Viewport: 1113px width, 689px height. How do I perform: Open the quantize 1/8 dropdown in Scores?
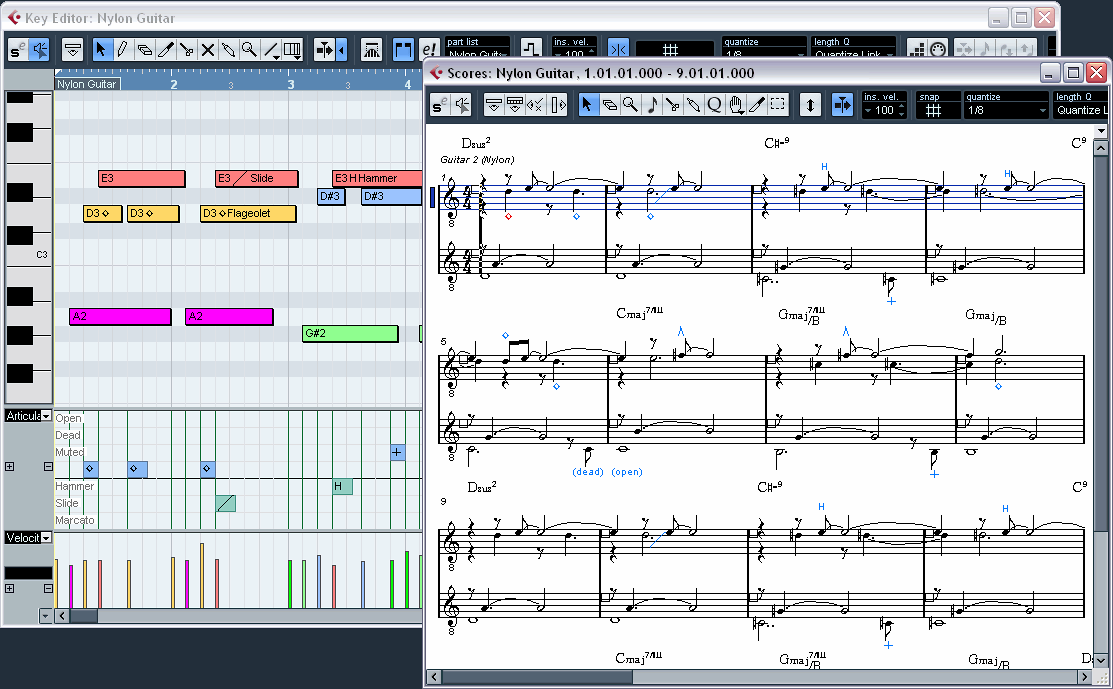click(x=1007, y=111)
